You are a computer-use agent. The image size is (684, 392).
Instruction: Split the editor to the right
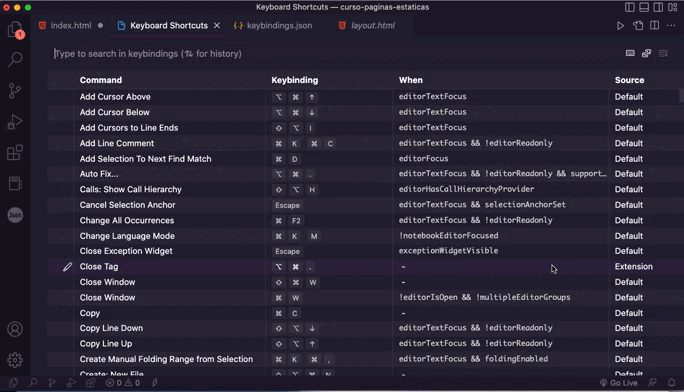(x=655, y=26)
